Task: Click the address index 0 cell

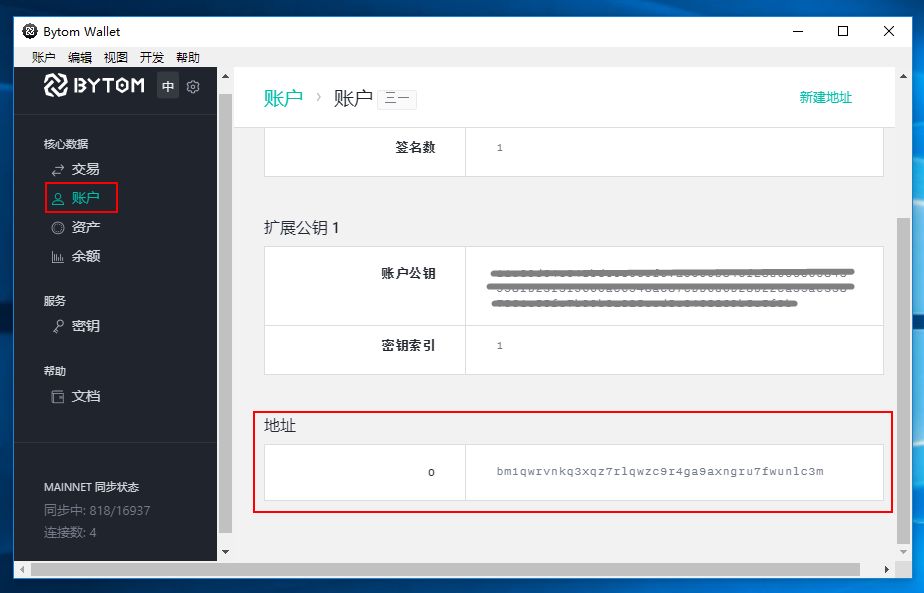Action: pos(365,473)
